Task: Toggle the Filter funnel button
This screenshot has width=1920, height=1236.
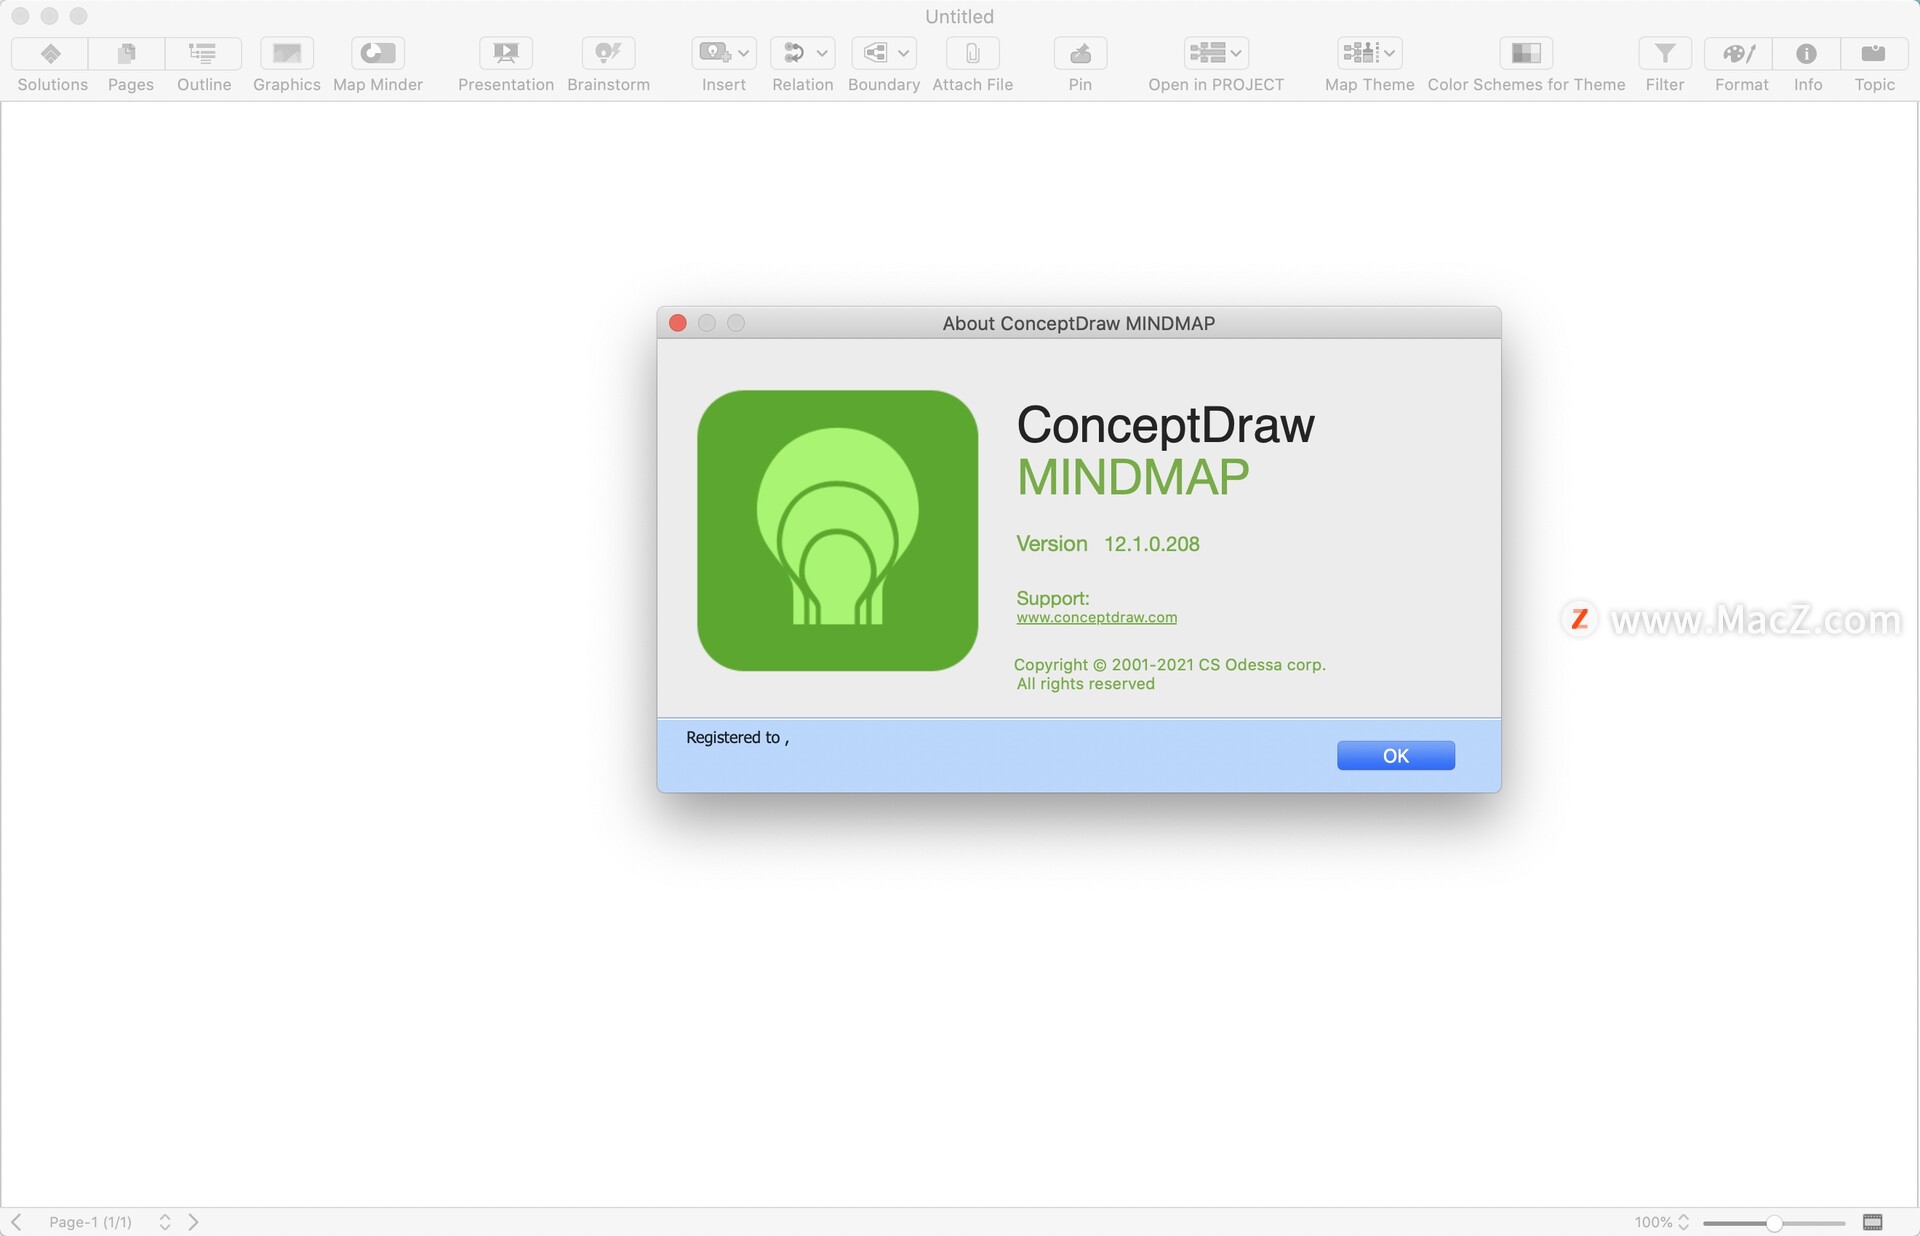Action: pos(1664,53)
